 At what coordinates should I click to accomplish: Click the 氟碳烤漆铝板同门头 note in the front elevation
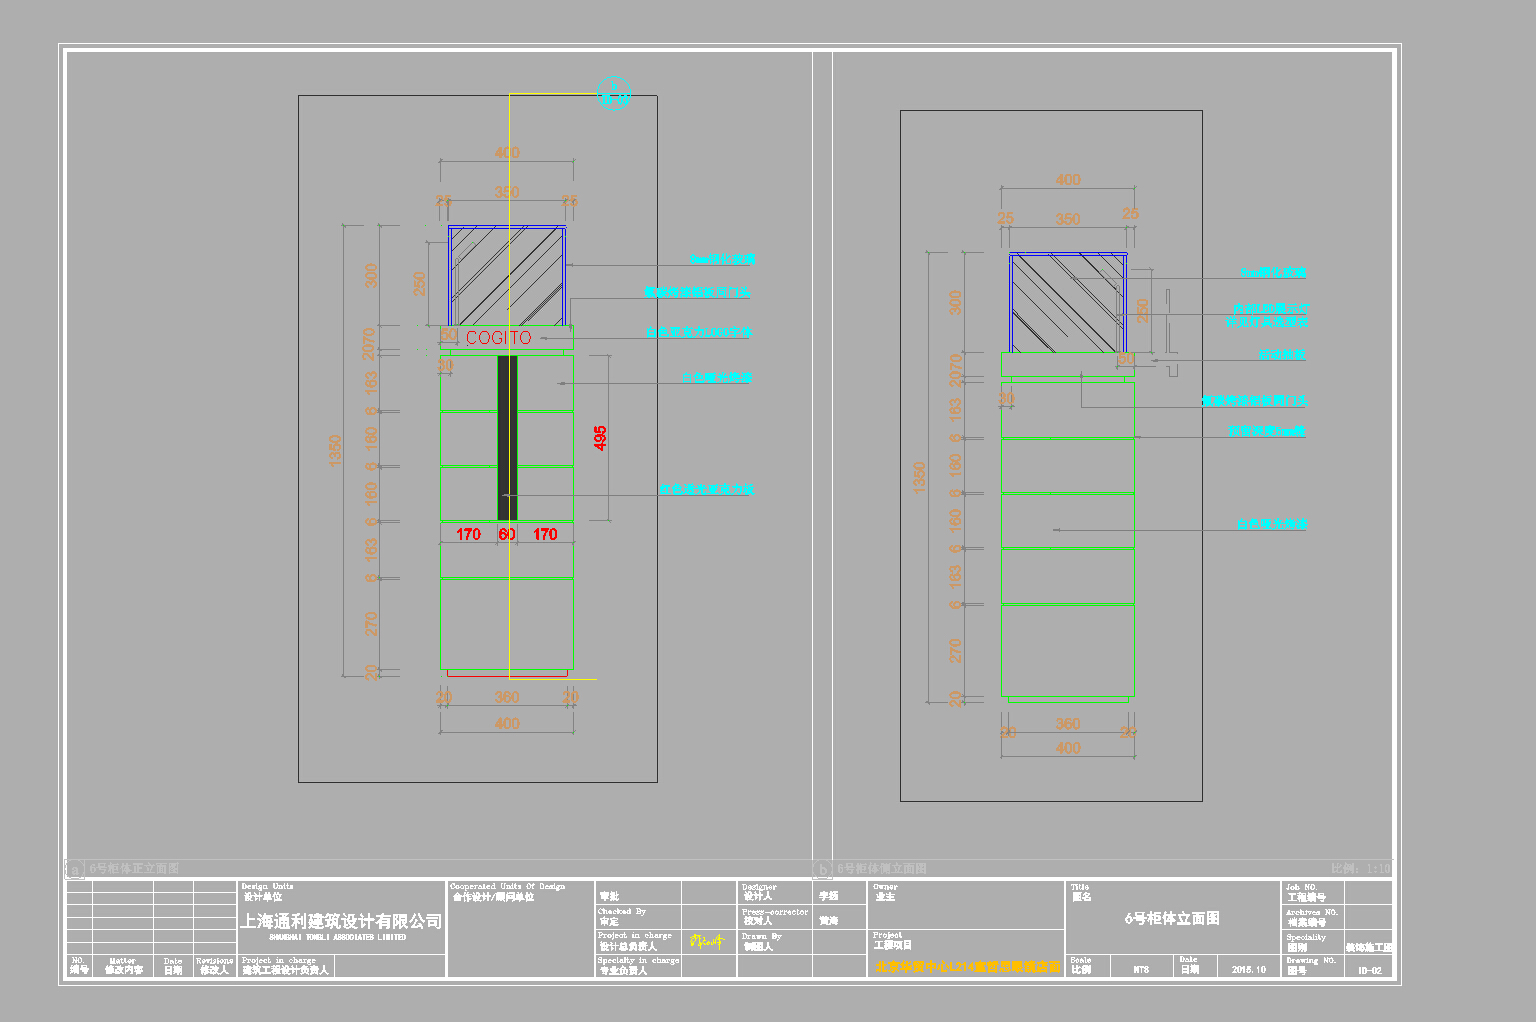click(x=697, y=293)
